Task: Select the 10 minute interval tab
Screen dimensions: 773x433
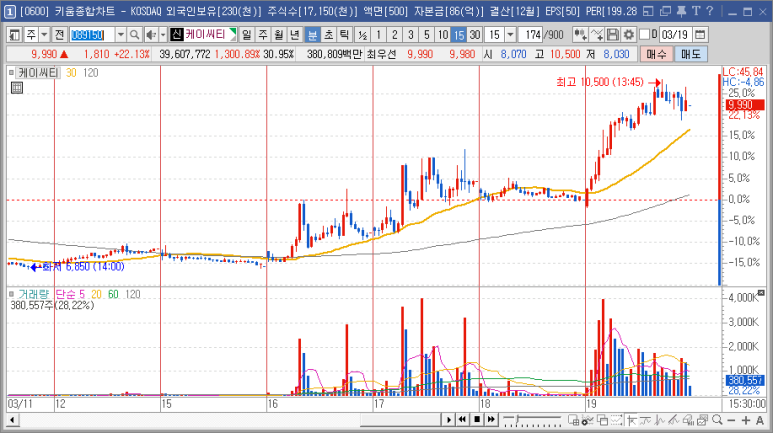Action: (443, 35)
